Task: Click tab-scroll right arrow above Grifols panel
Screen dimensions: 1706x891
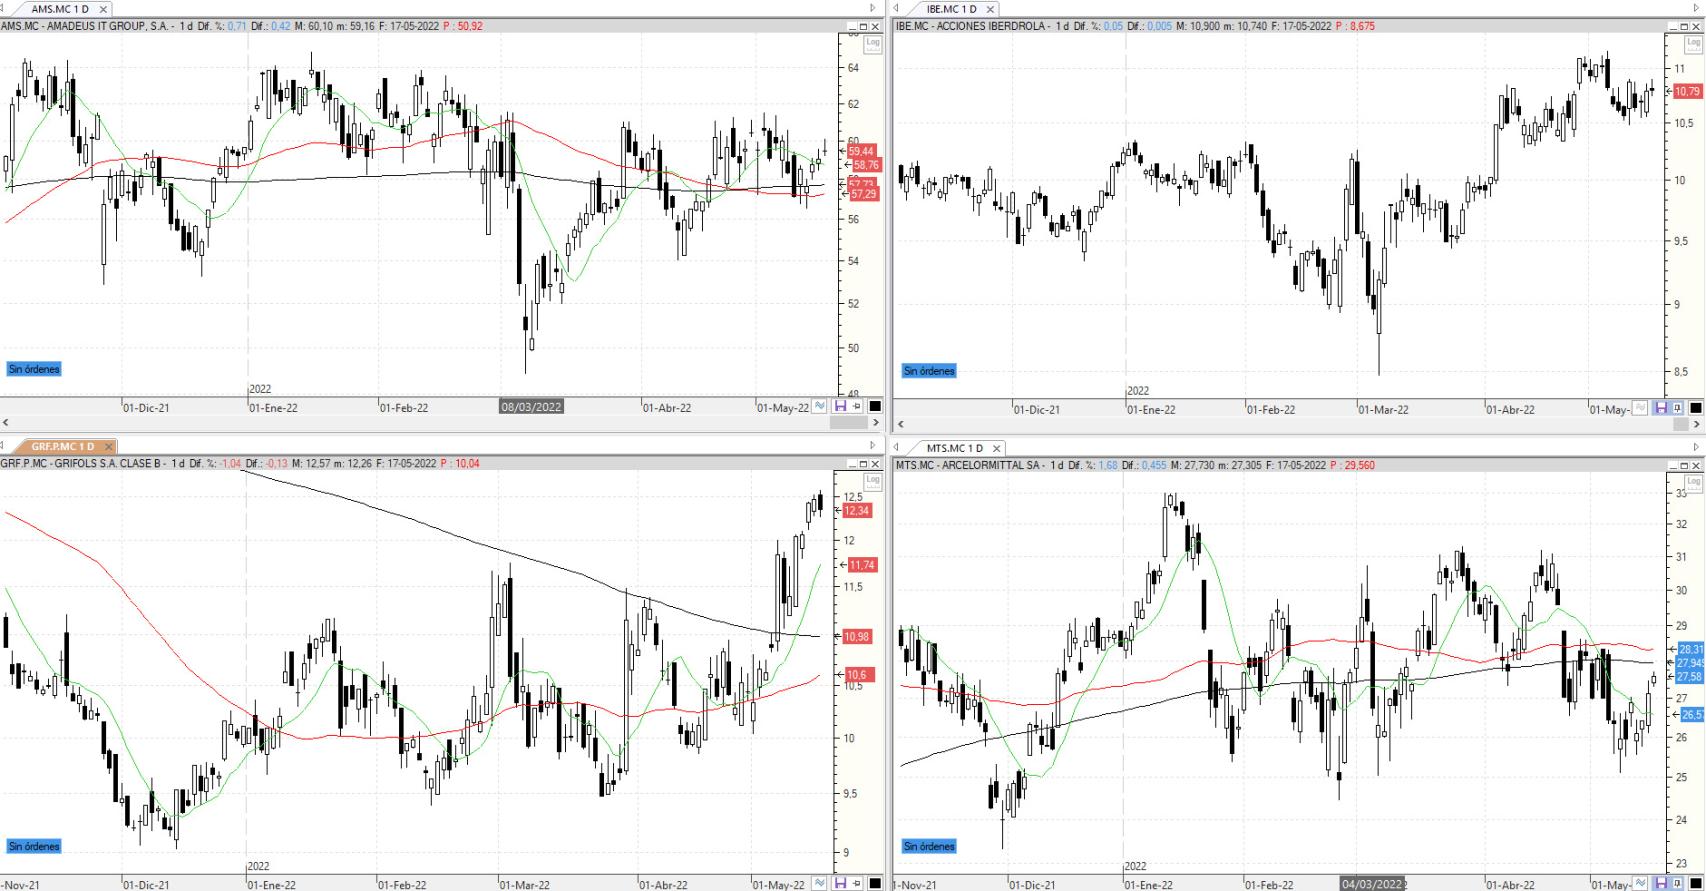Action: tap(872, 445)
